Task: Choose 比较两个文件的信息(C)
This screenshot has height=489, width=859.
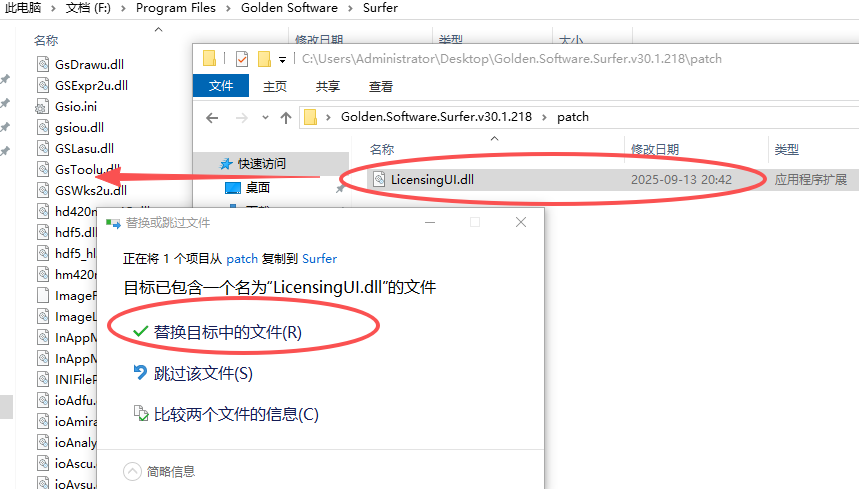Action: [x=236, y=415]
